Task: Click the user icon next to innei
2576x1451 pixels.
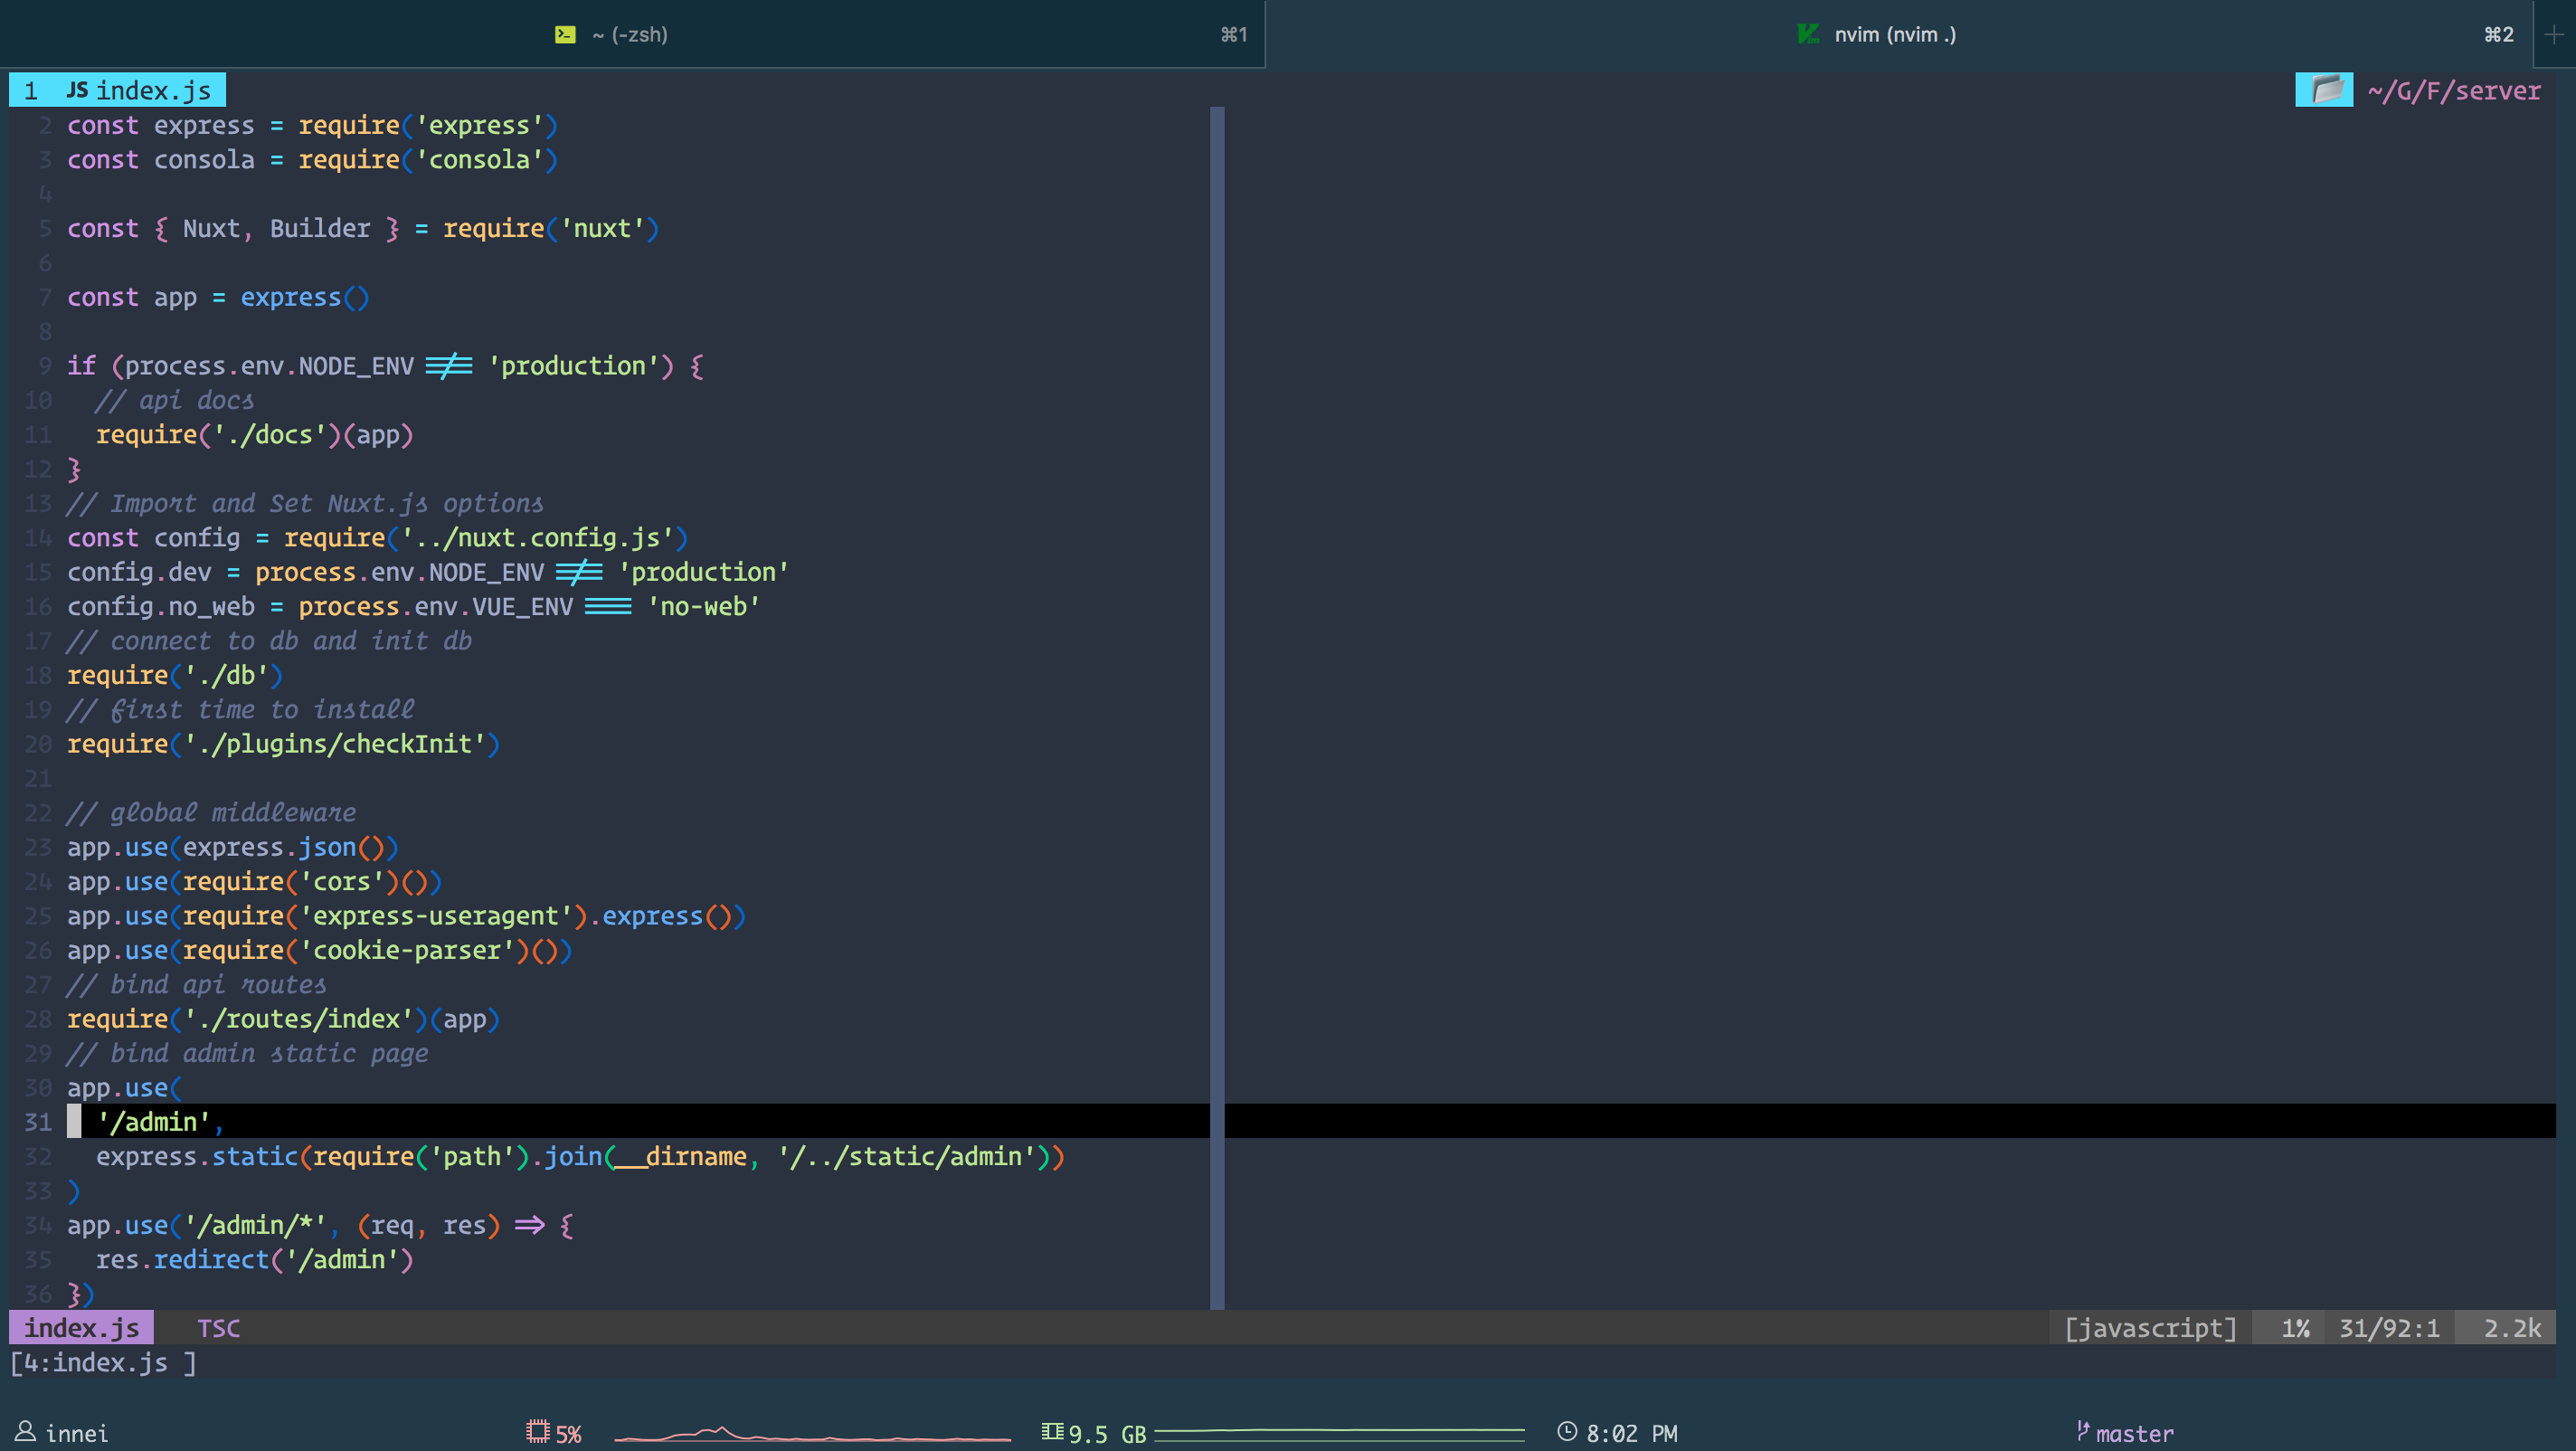Action: click(x=25, y=1432)
